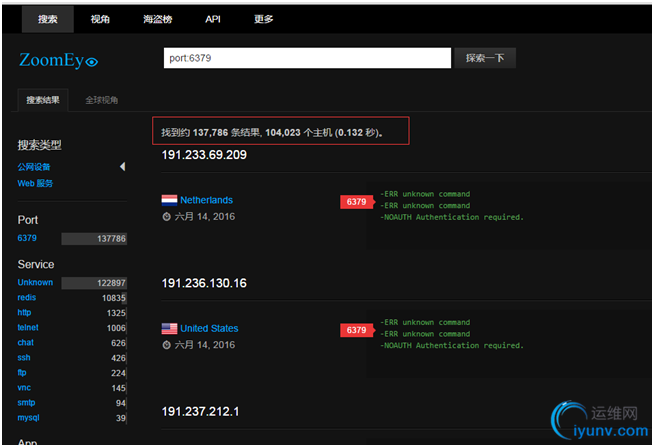
Task: Open the 搜索 top navigation item
Action: (48, 19)
